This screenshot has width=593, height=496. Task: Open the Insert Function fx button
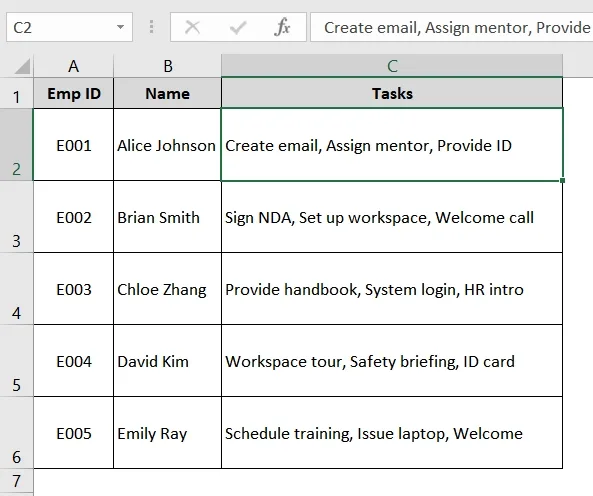tap(283, 27)
